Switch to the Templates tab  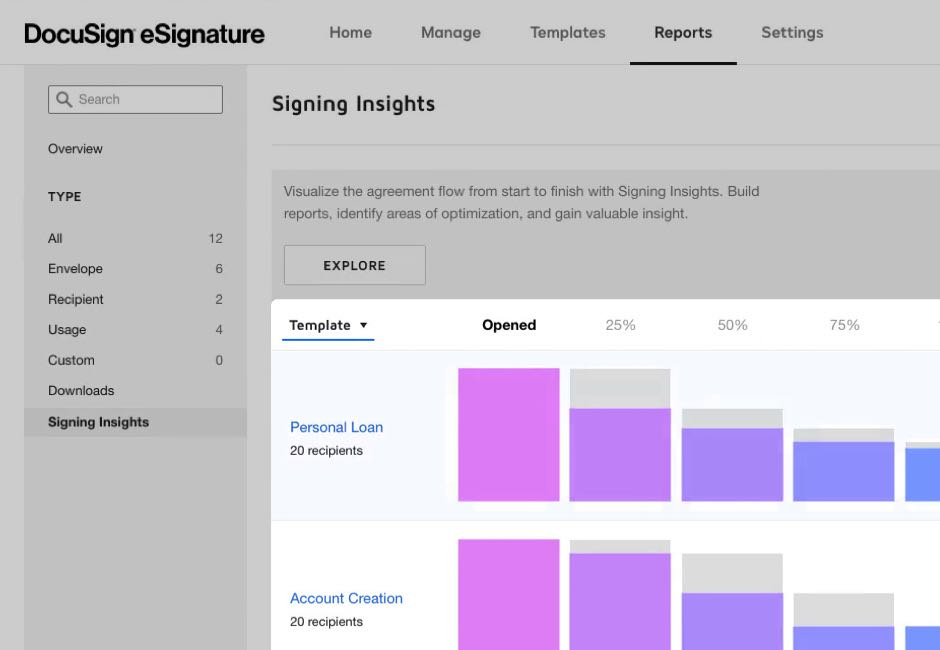click(x=568, y=32)
